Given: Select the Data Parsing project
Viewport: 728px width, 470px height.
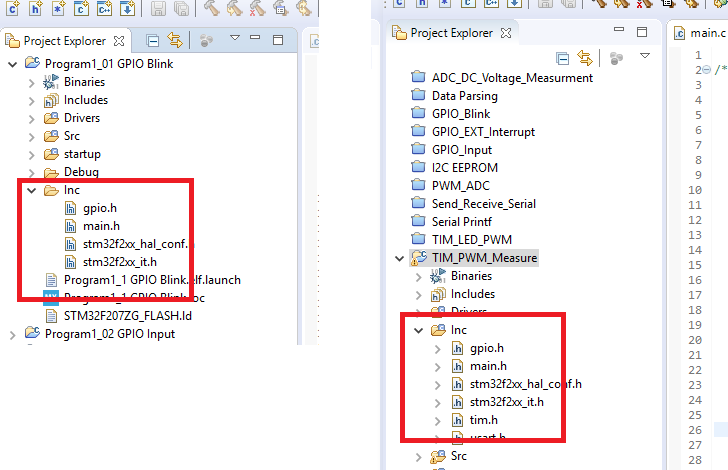Looking at the screenshot, I should tap(465, 96).
